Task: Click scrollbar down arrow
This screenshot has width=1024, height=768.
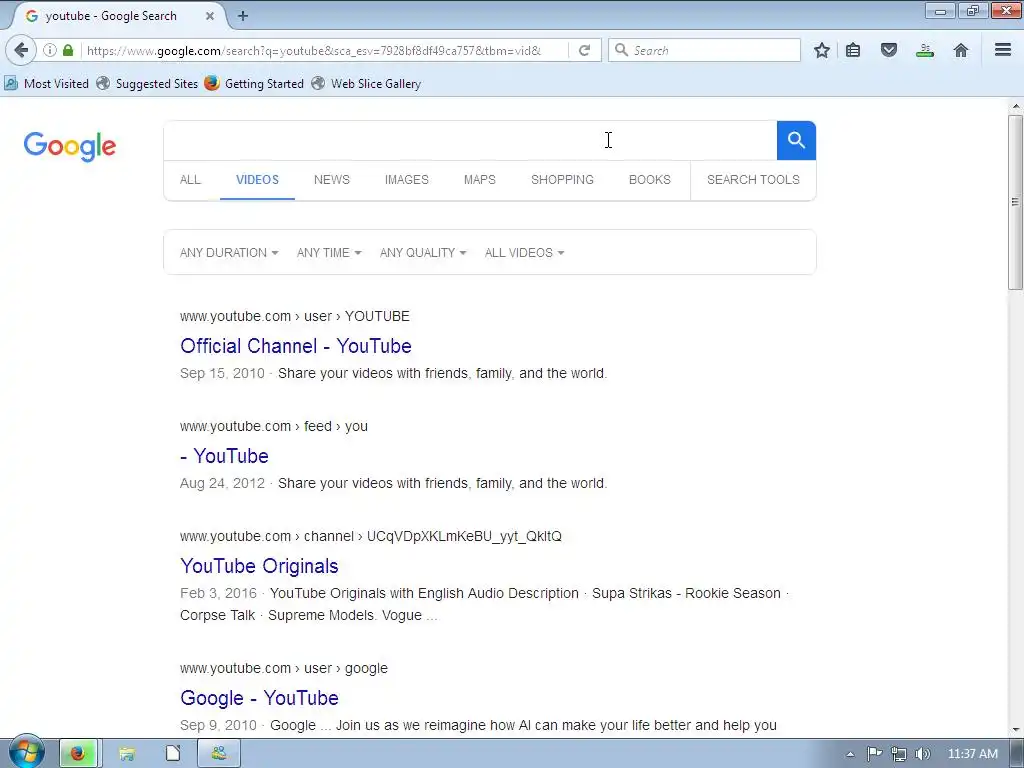Action: tap(1016, 730)
